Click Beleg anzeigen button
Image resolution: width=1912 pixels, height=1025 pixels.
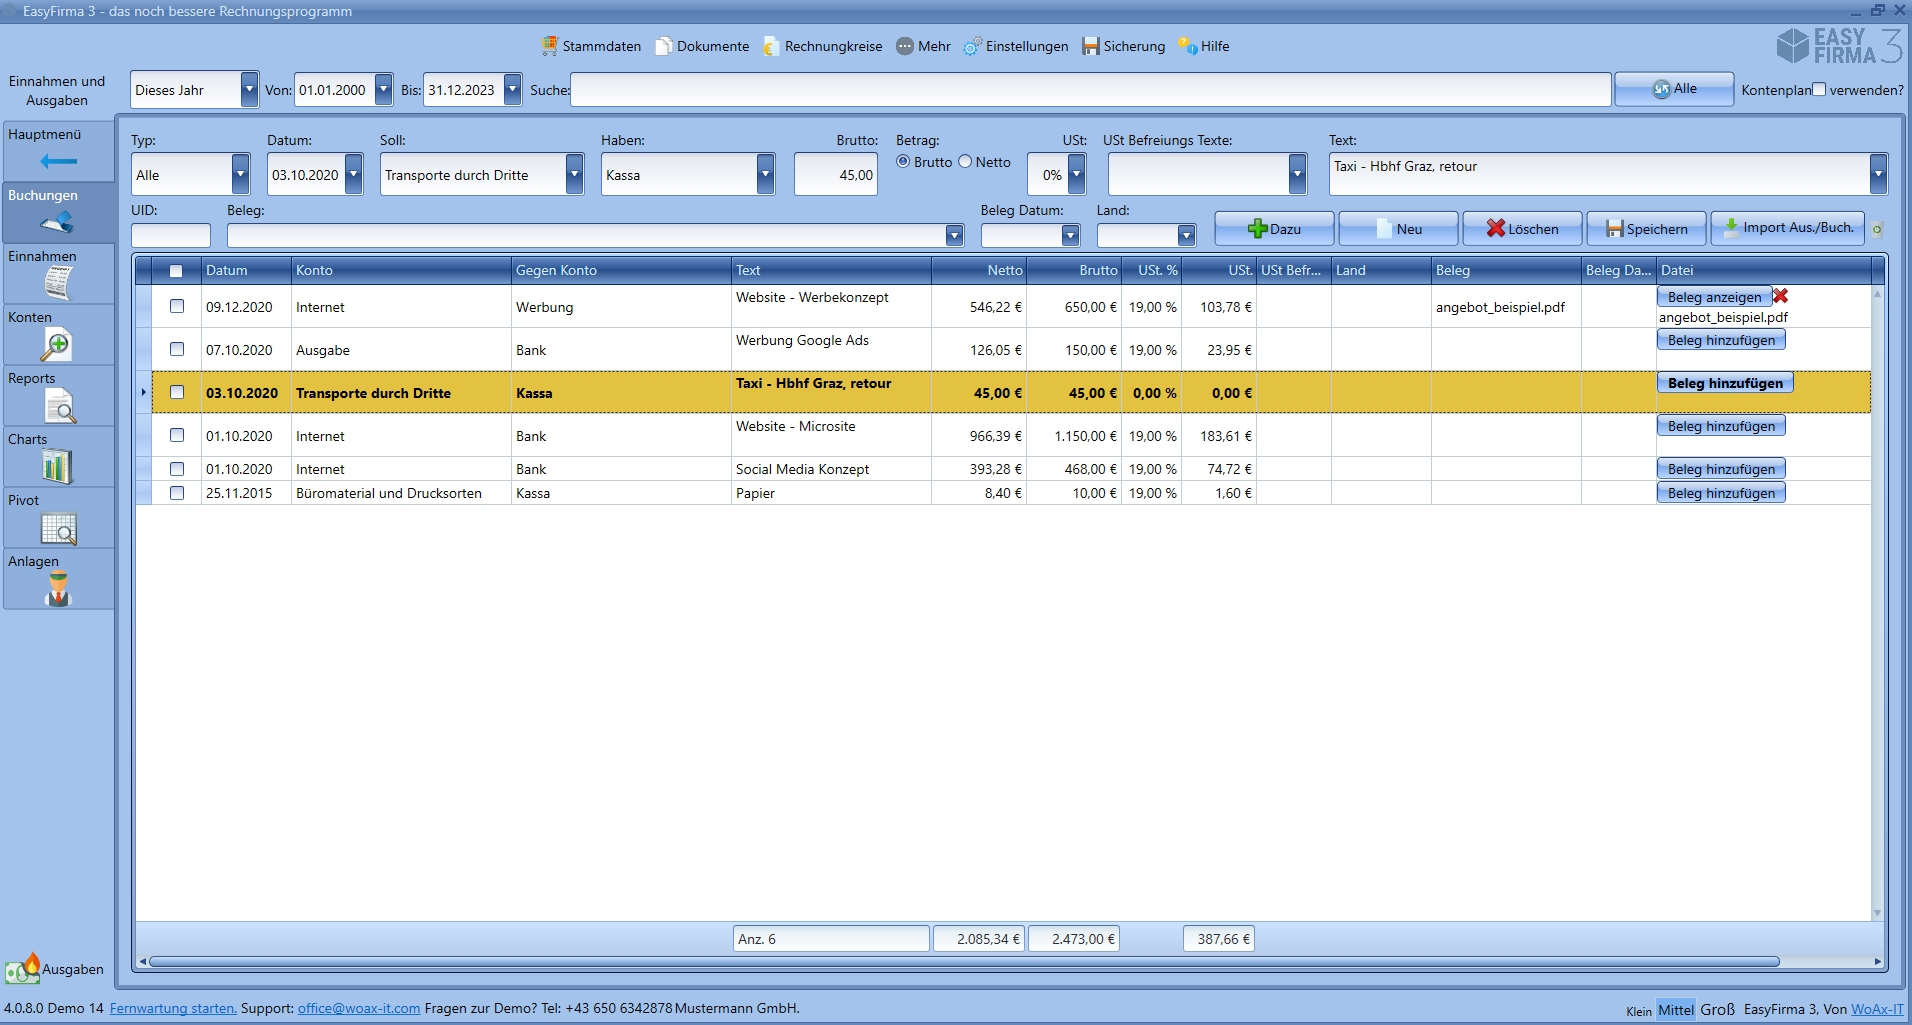tap(1714, 297)
